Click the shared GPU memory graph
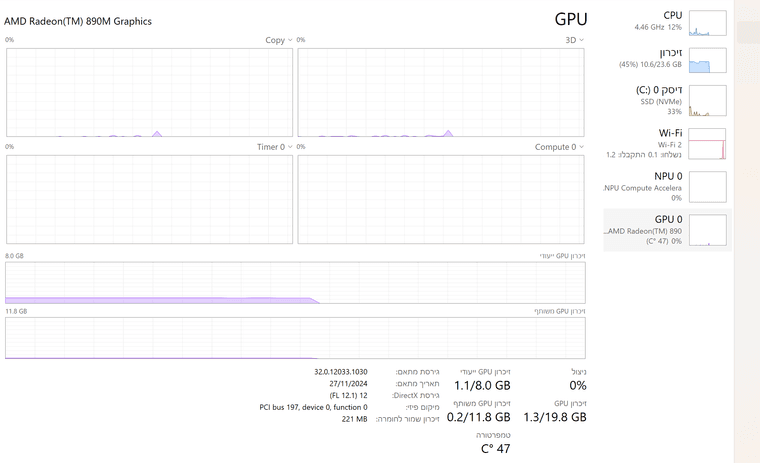This screenshot has height=463, width=760. tap(295, 338)
